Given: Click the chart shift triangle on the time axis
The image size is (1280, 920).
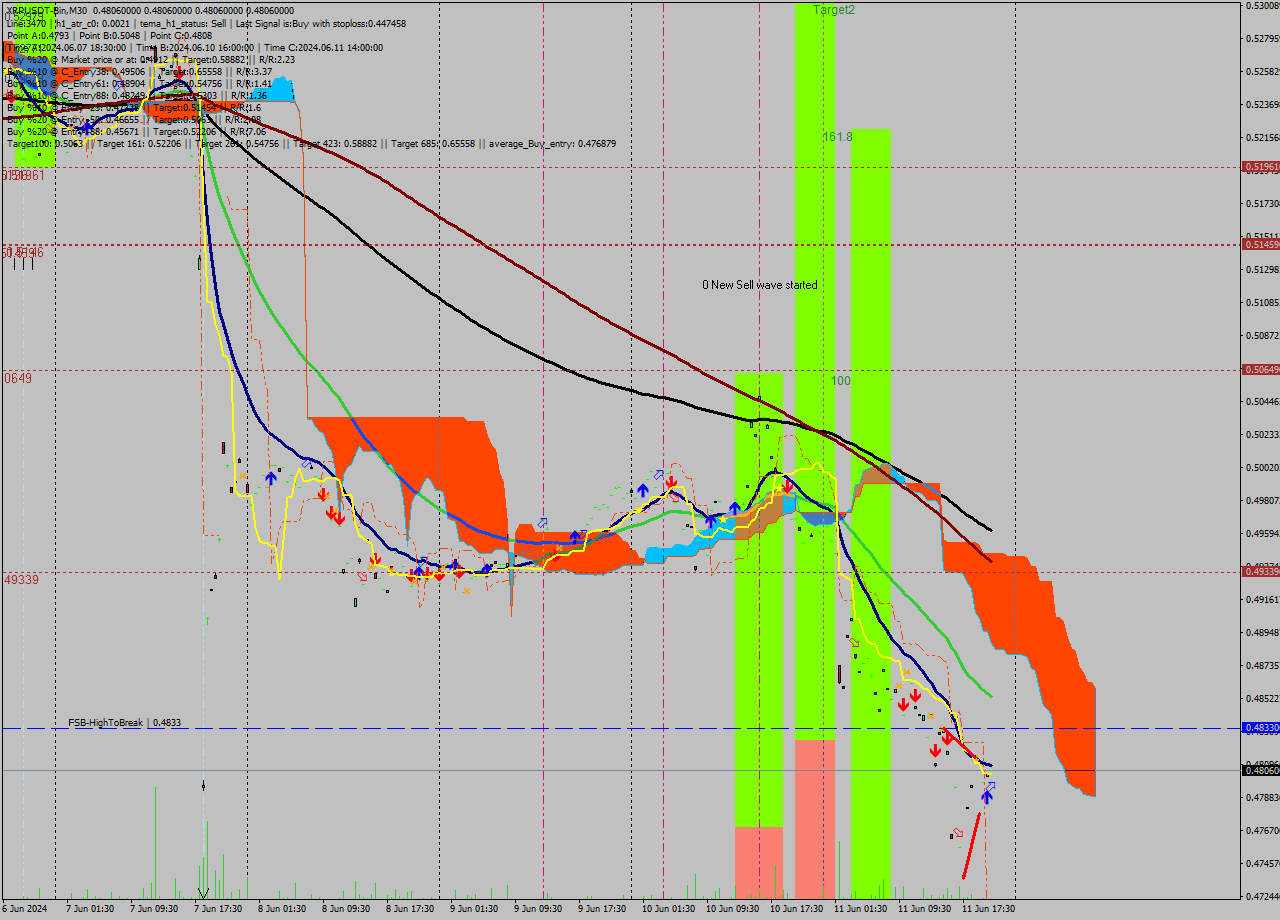Looking at the screenshot, I should [x=204, y=893].
